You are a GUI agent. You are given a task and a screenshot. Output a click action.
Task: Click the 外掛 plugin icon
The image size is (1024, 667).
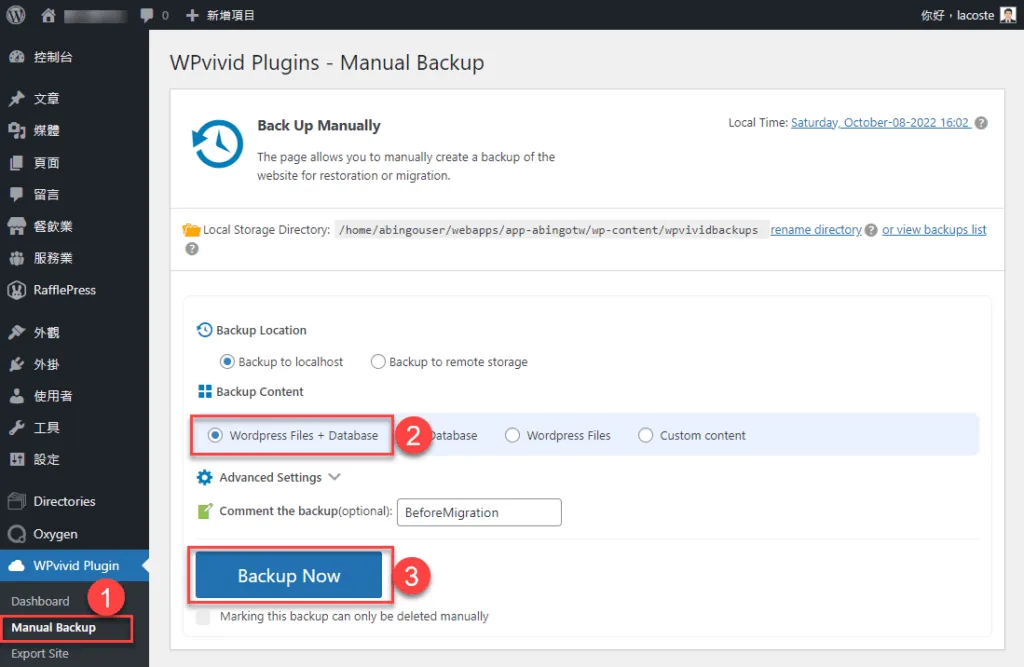(17, 364)
